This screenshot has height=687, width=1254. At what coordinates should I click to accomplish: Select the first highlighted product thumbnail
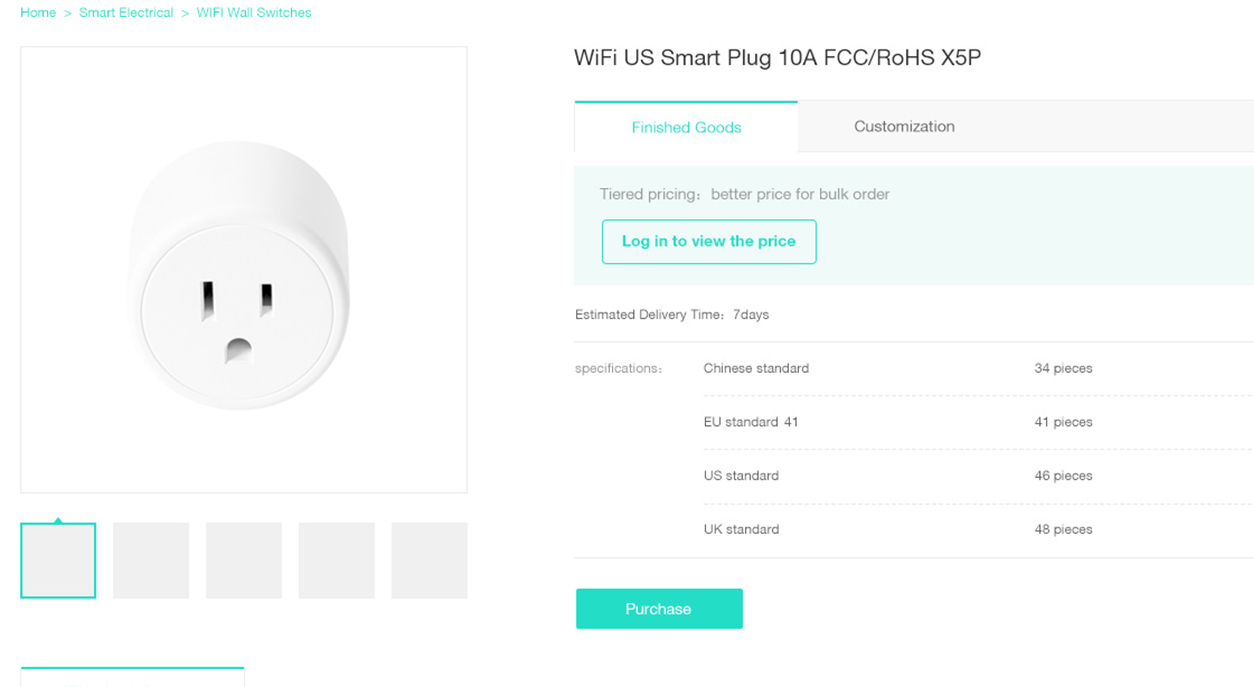[x=58, y=560]
